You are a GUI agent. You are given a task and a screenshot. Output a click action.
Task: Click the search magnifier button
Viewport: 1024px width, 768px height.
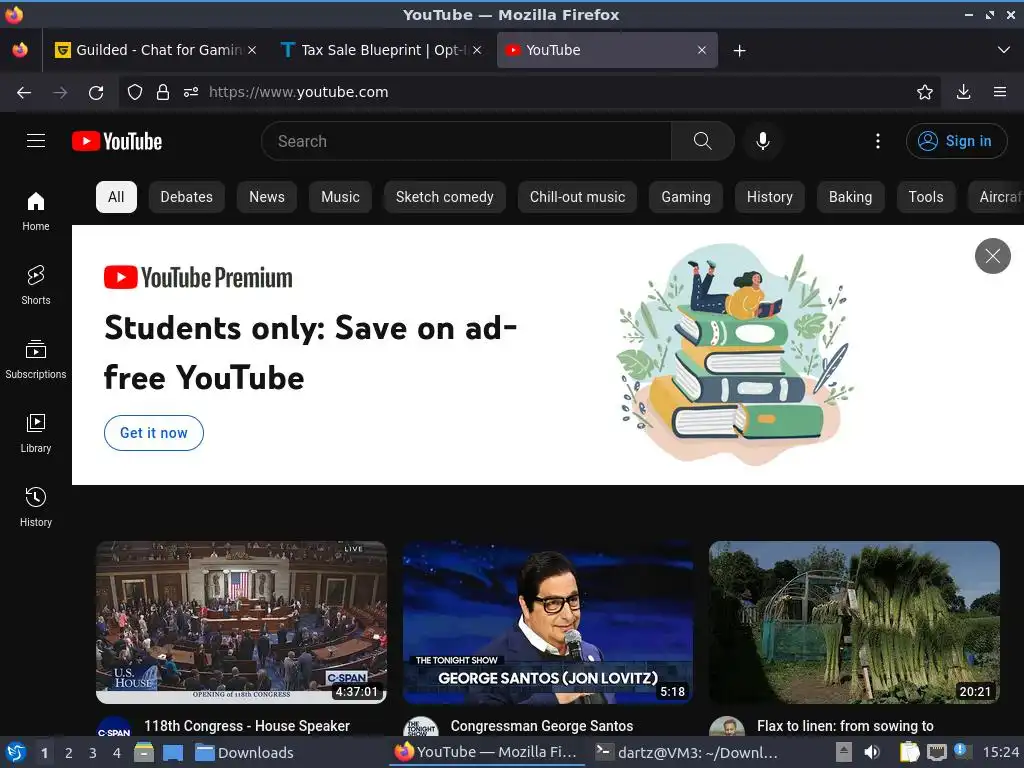point(703,141)
